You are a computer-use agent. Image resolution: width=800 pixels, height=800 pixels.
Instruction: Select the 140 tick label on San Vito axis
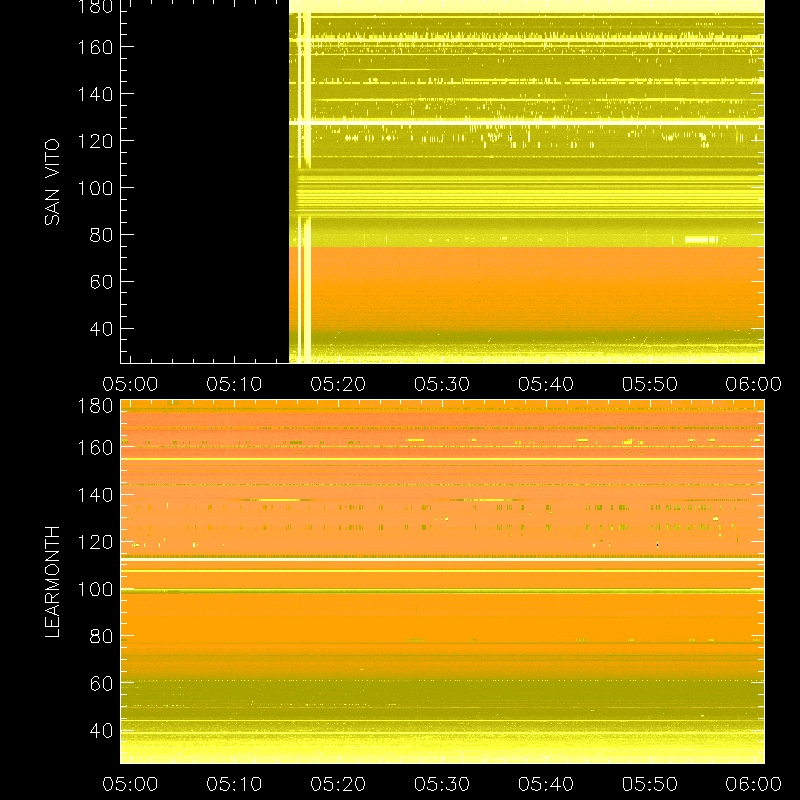[95, 94]
